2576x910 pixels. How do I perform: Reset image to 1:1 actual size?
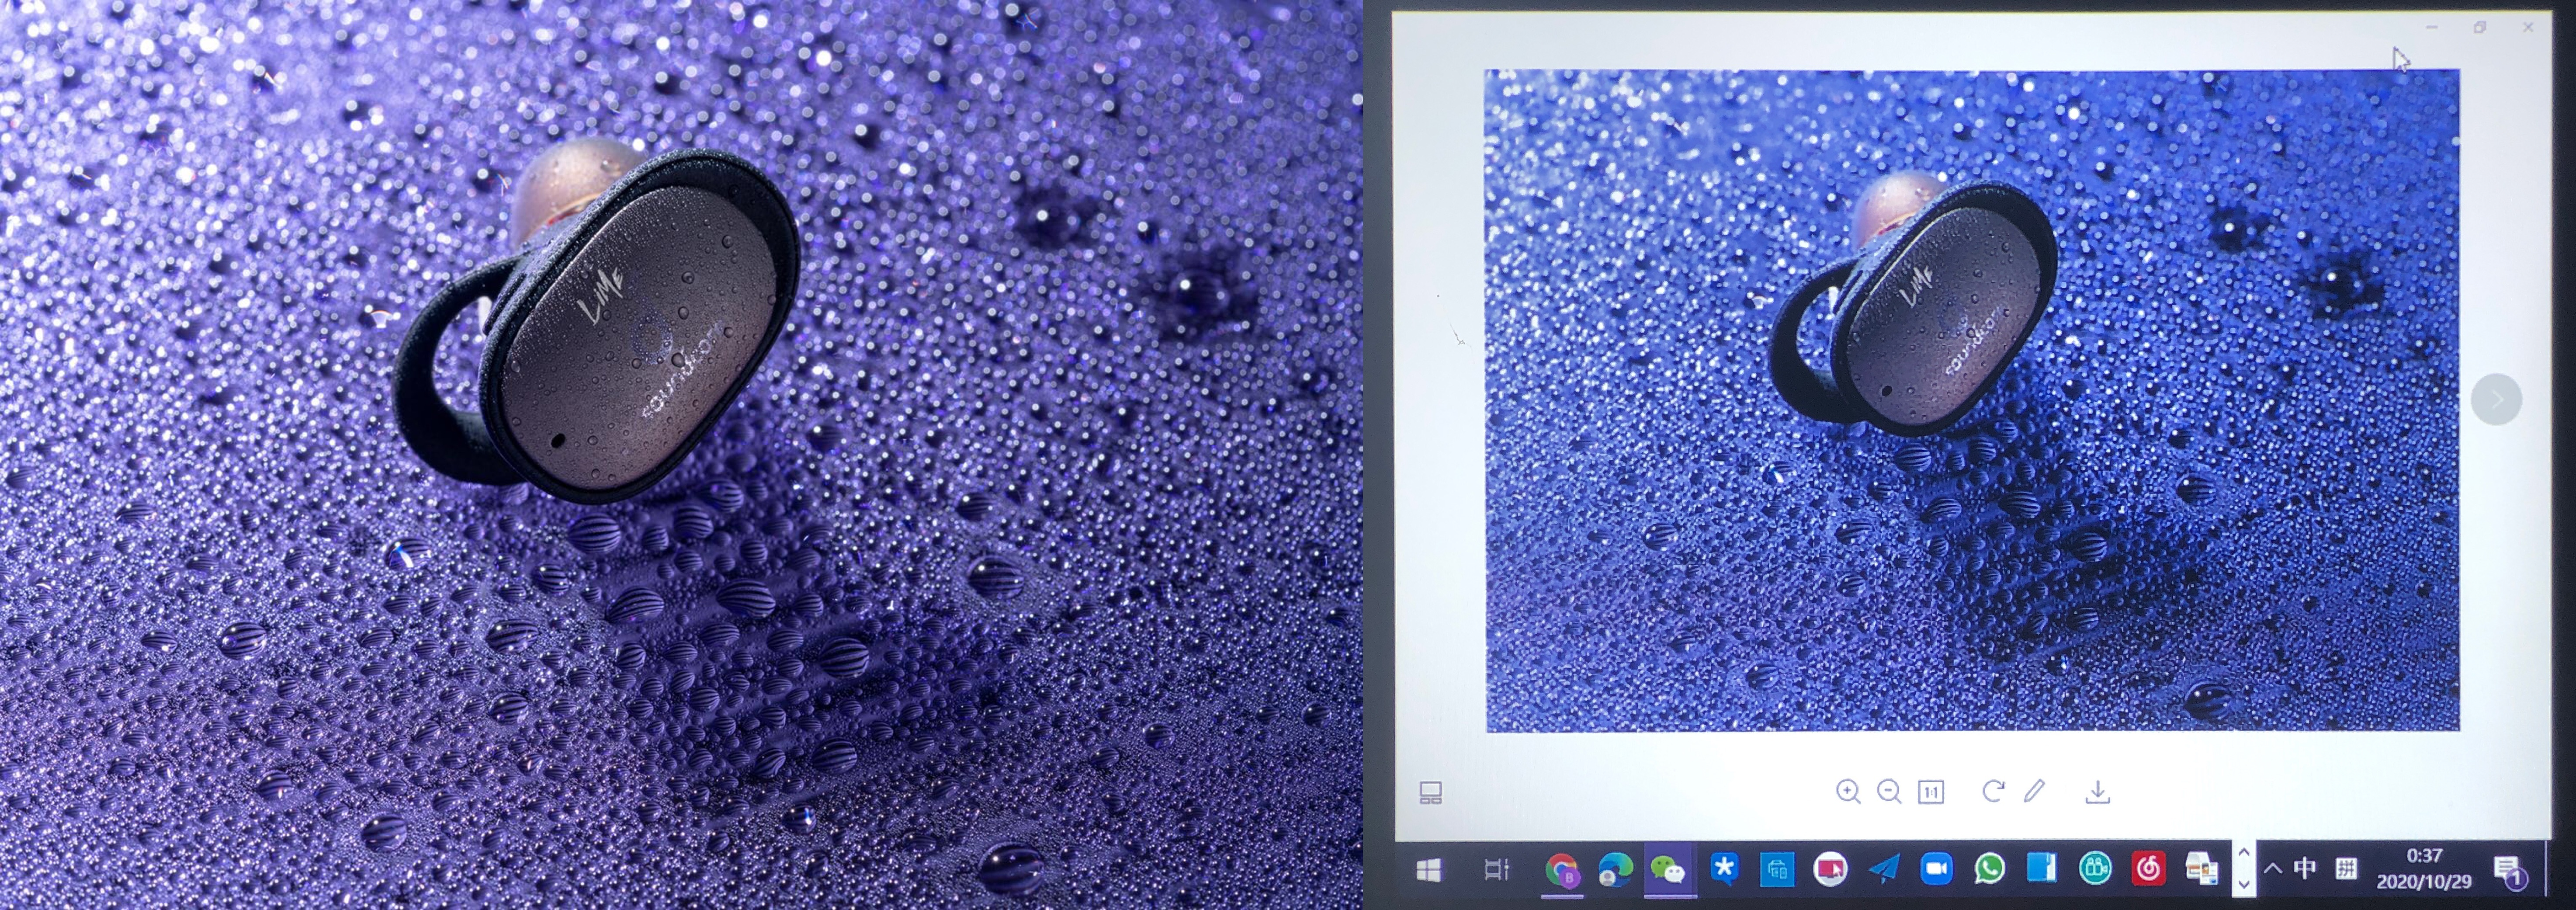pos(1930,793)
